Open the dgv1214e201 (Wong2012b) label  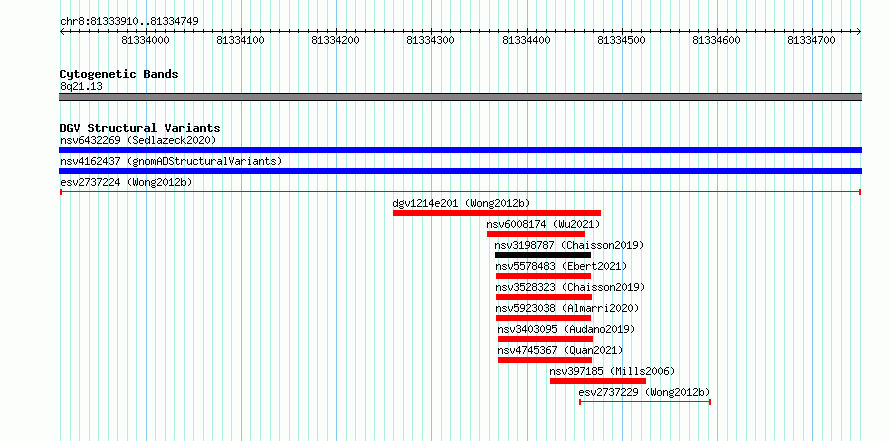[461, 203]
